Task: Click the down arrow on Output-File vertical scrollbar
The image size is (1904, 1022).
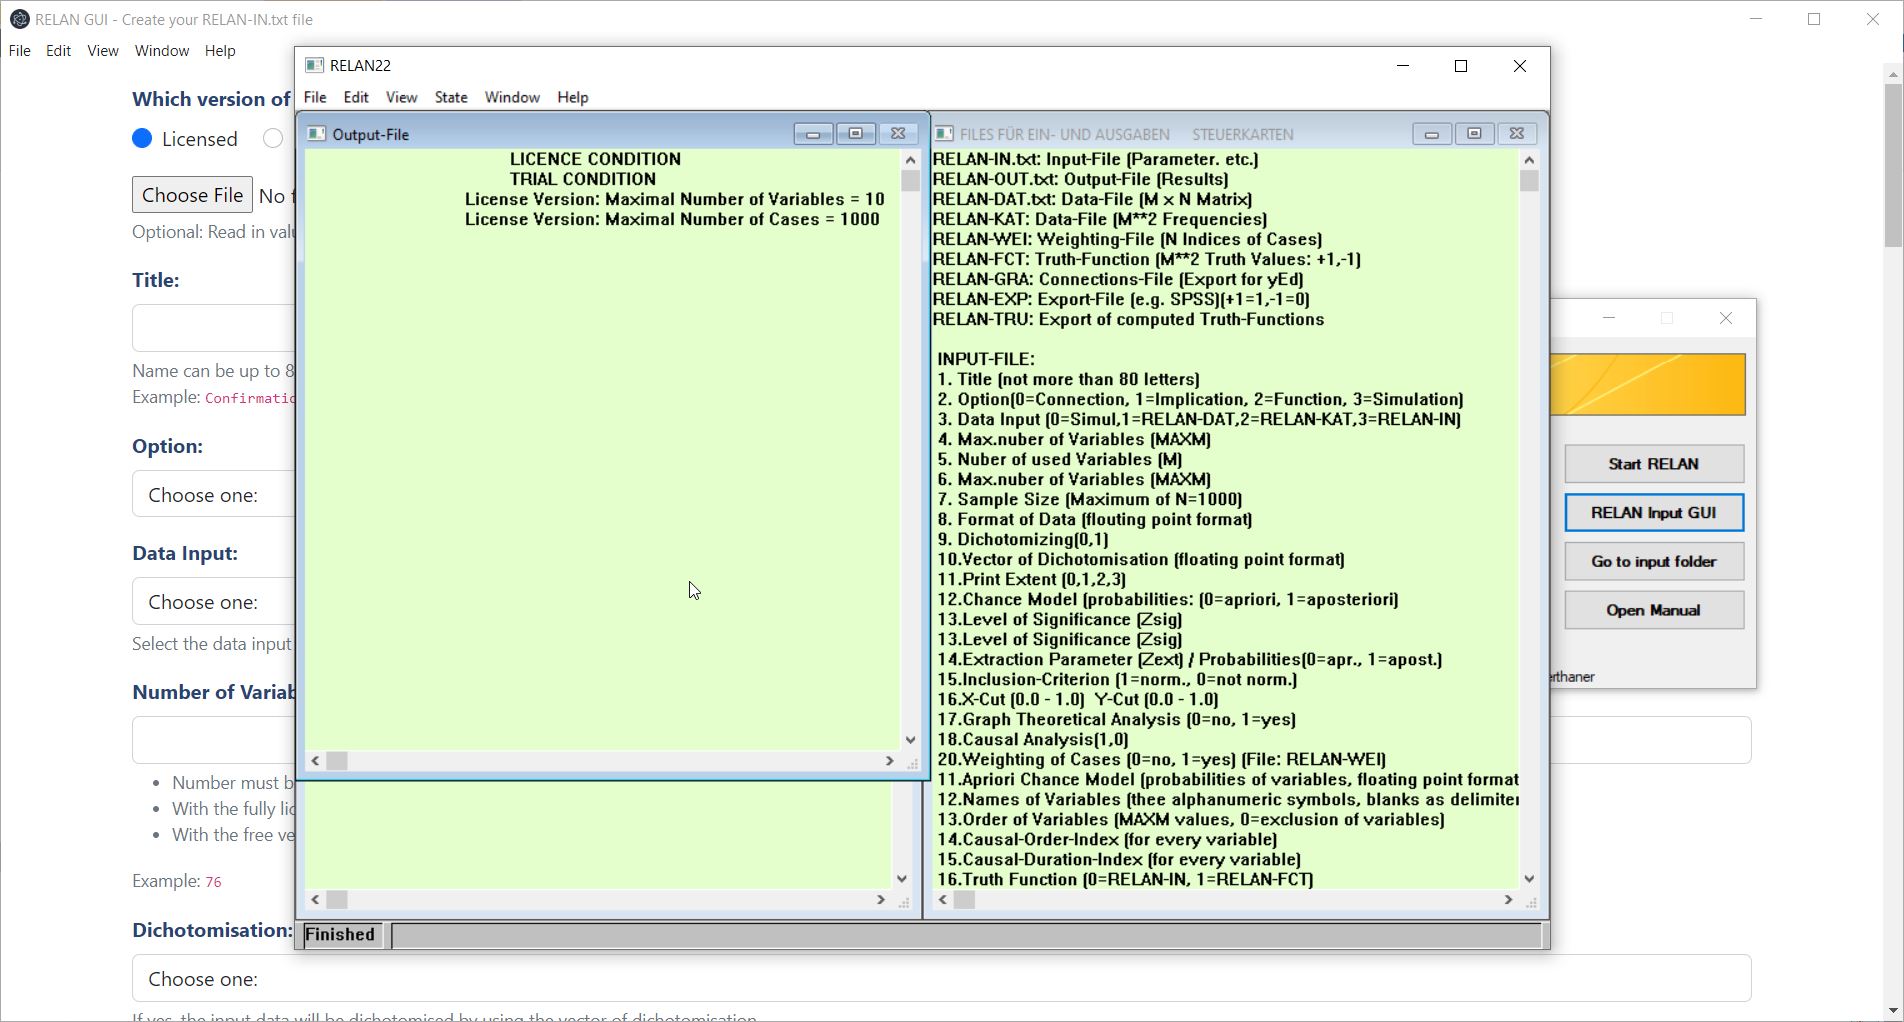Action: [x=908, y=741]
